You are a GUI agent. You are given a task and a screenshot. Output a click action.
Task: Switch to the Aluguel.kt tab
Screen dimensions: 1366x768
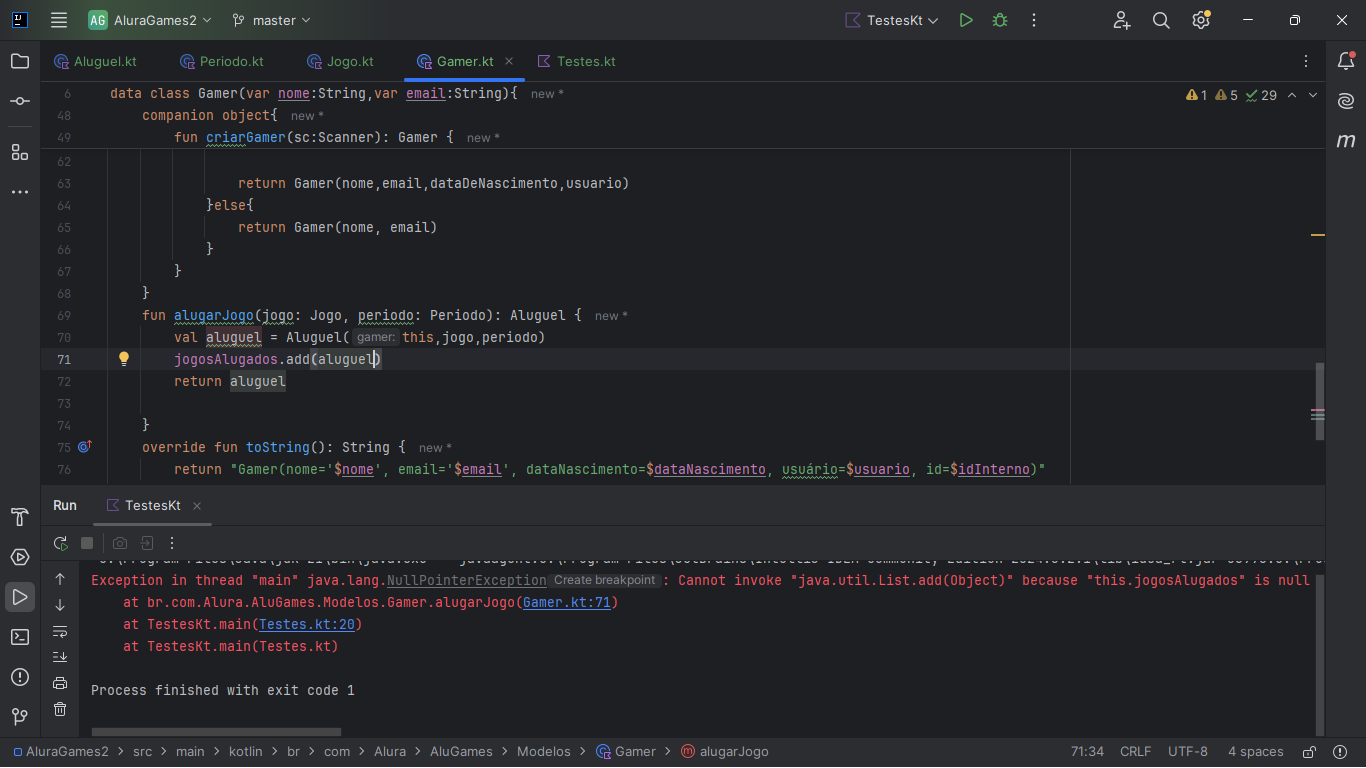pyautogui.click(x=95, y=61)
